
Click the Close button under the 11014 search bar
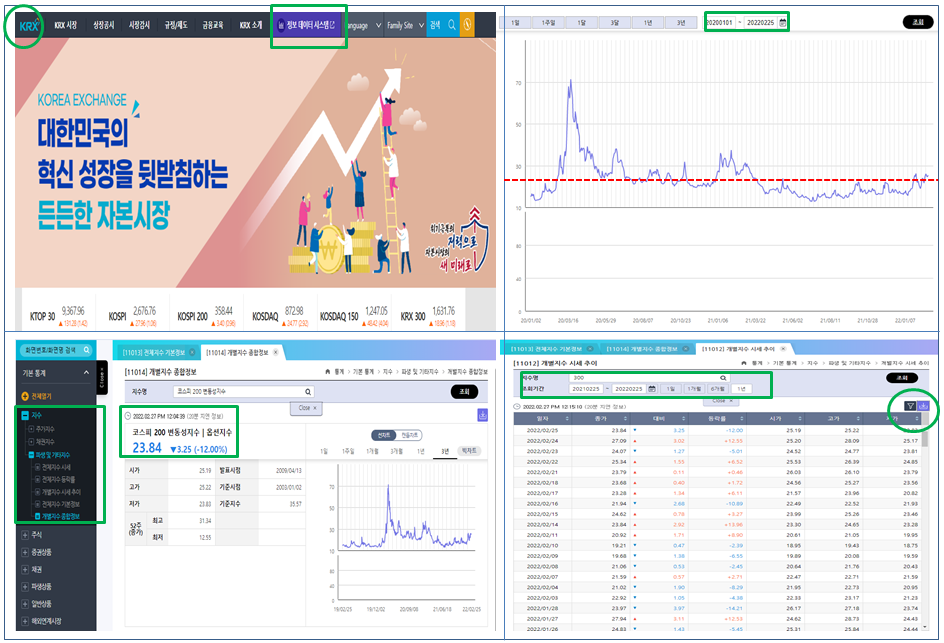click(x=307, y=408)
